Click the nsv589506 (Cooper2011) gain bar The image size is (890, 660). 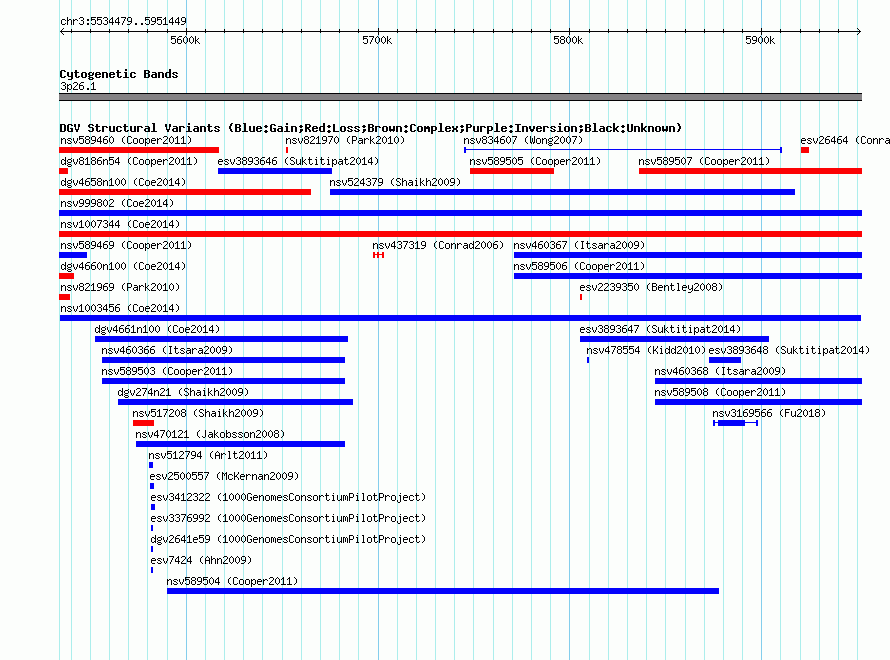[688, 276]
